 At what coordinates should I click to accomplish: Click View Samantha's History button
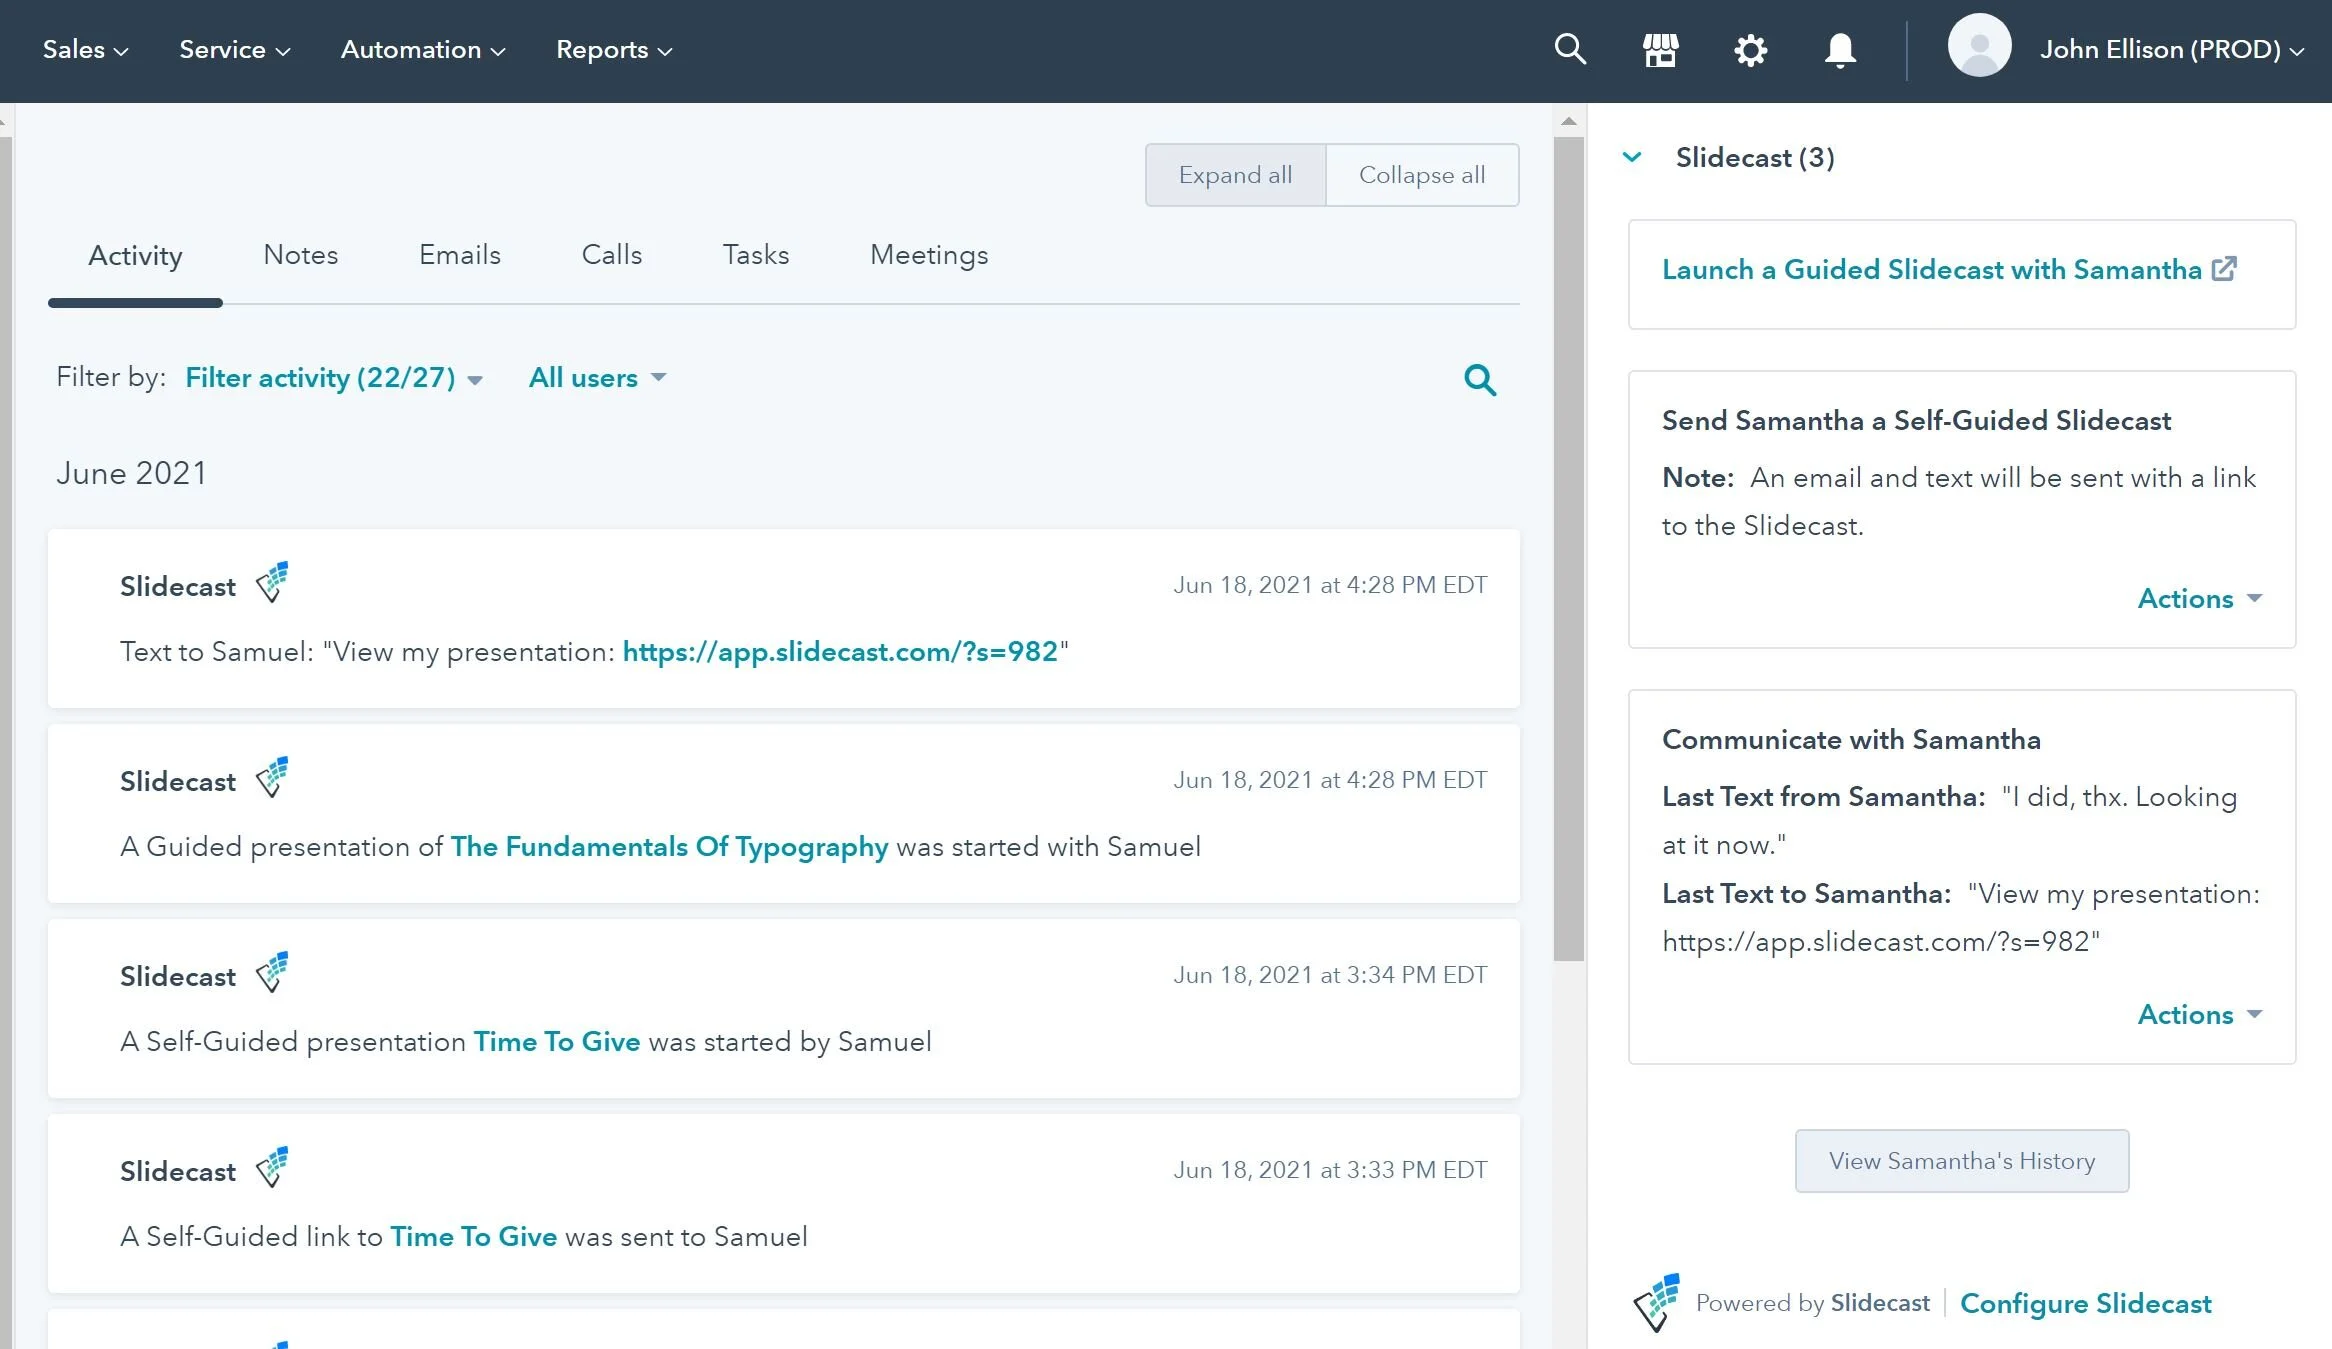coord(1962,1161)
